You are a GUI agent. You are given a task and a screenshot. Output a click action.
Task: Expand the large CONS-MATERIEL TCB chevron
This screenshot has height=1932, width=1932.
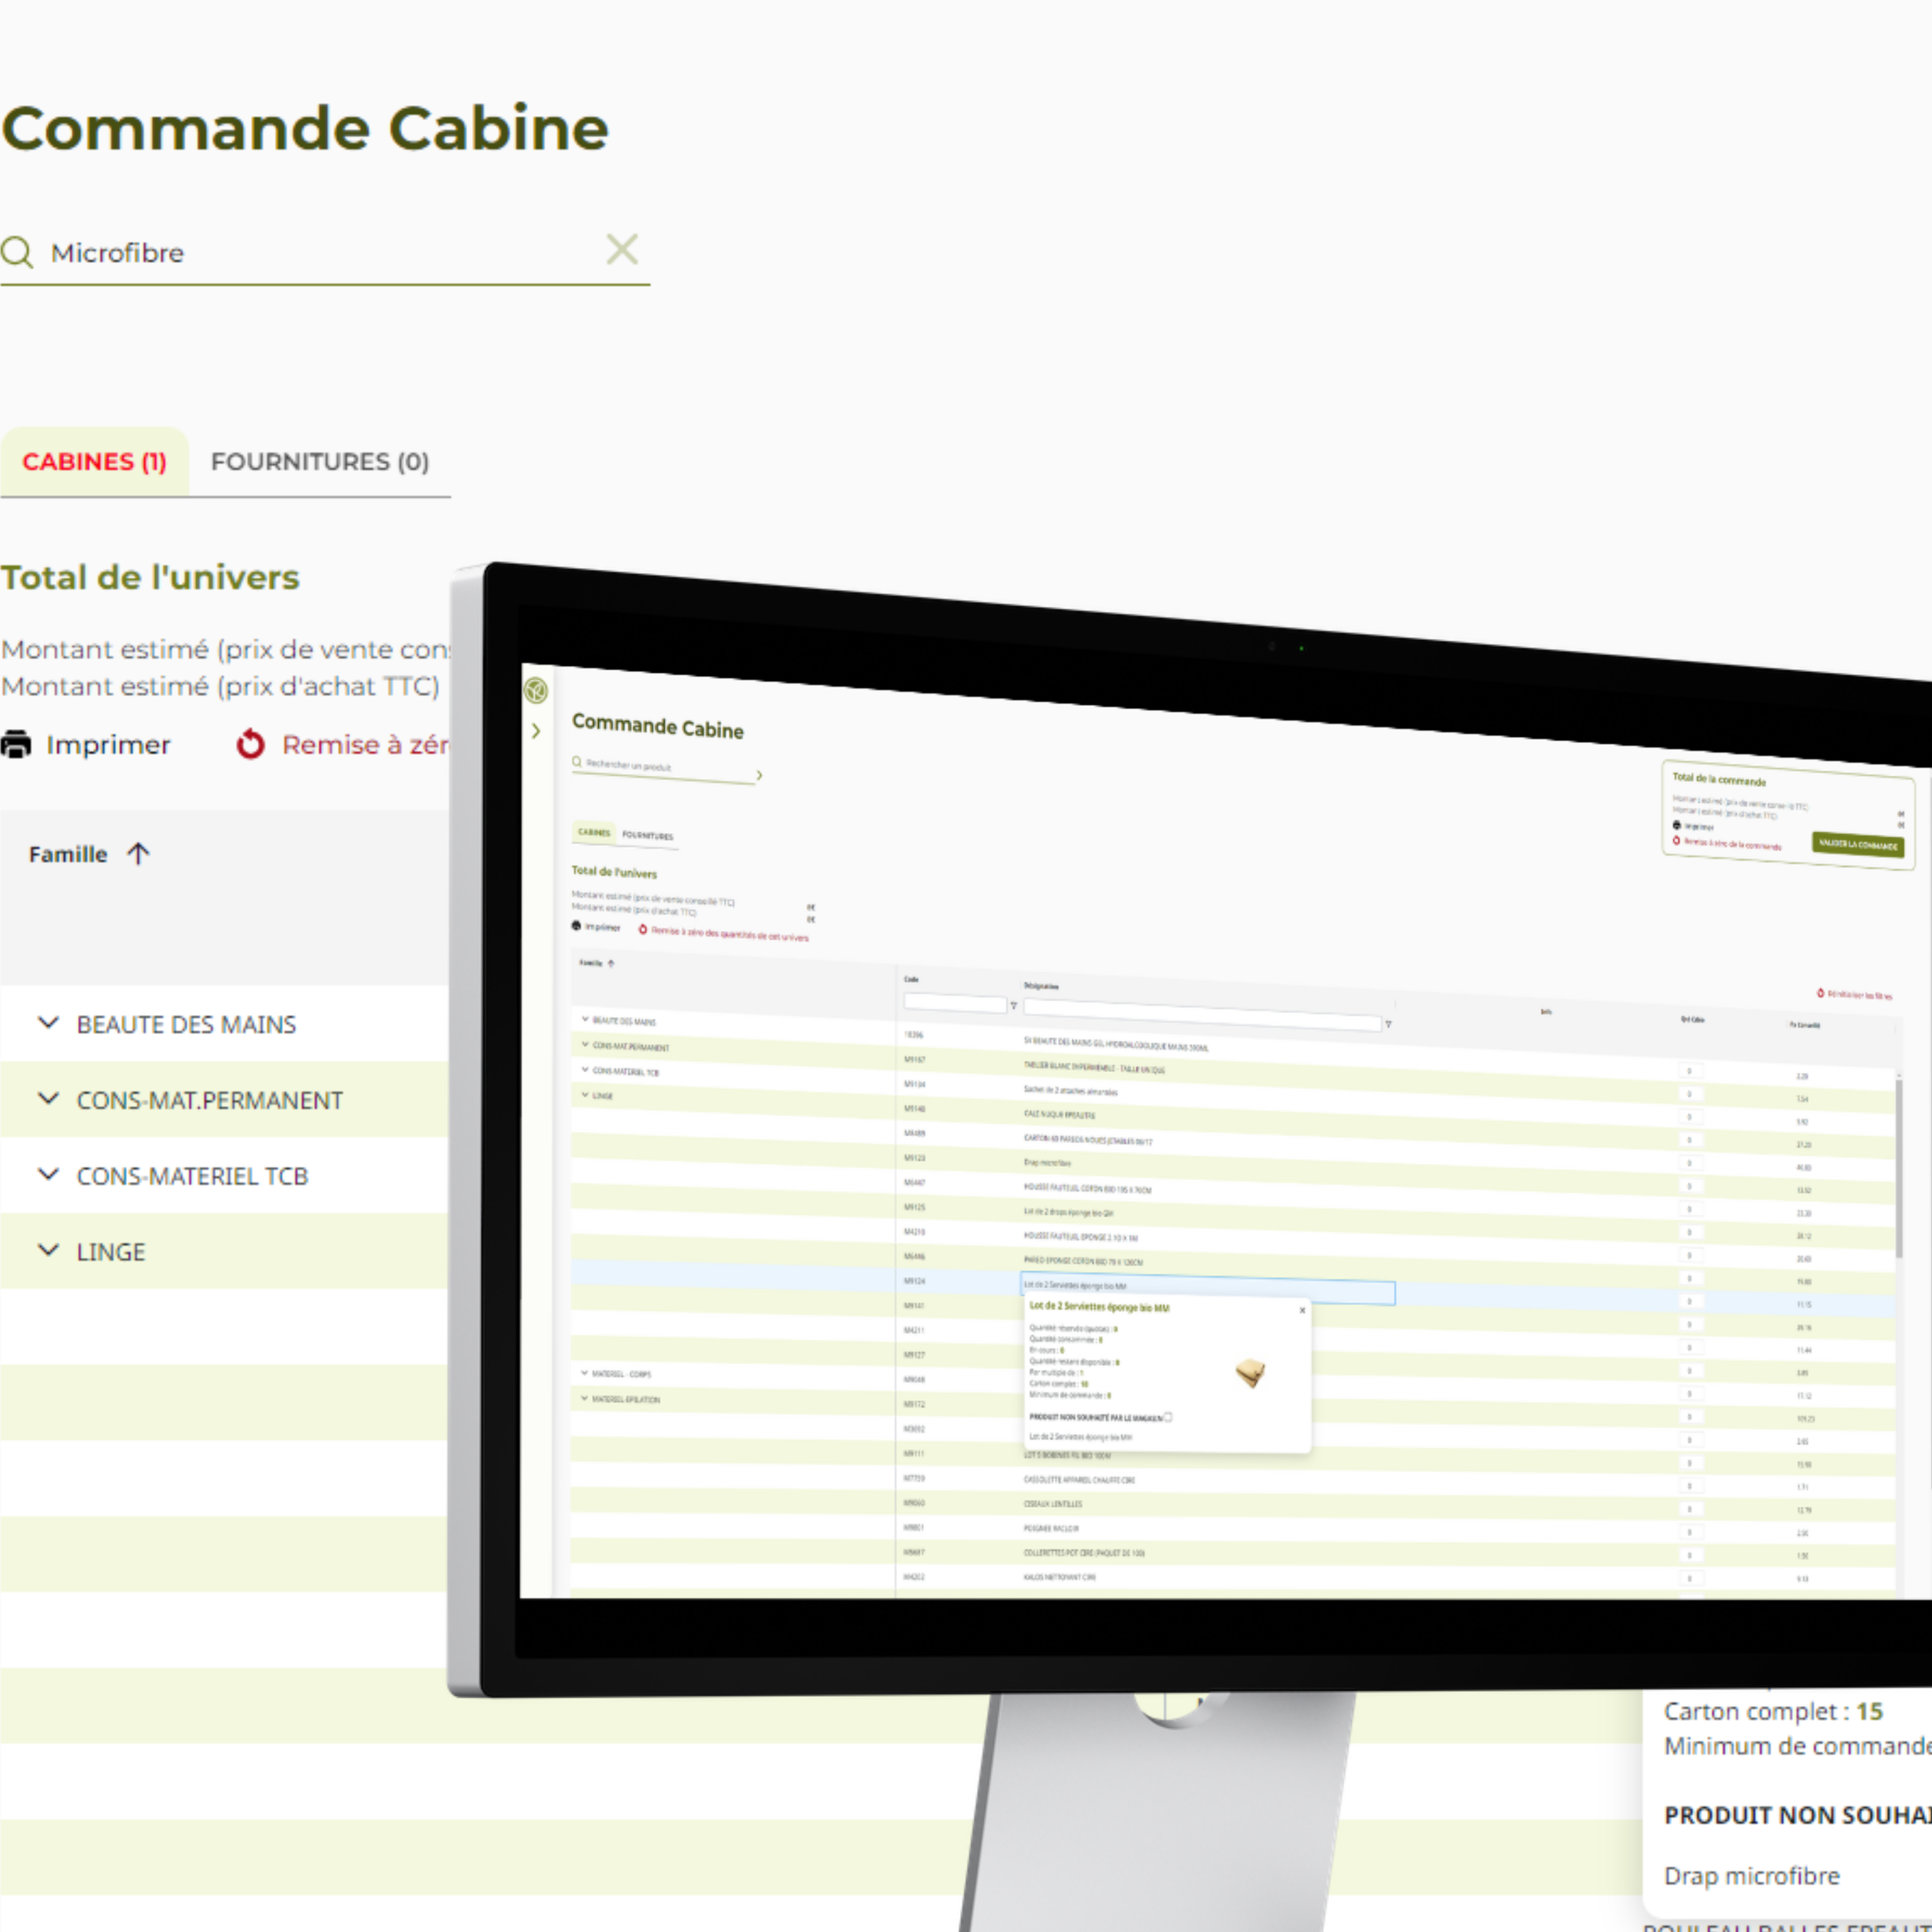tap(48, 1174)
